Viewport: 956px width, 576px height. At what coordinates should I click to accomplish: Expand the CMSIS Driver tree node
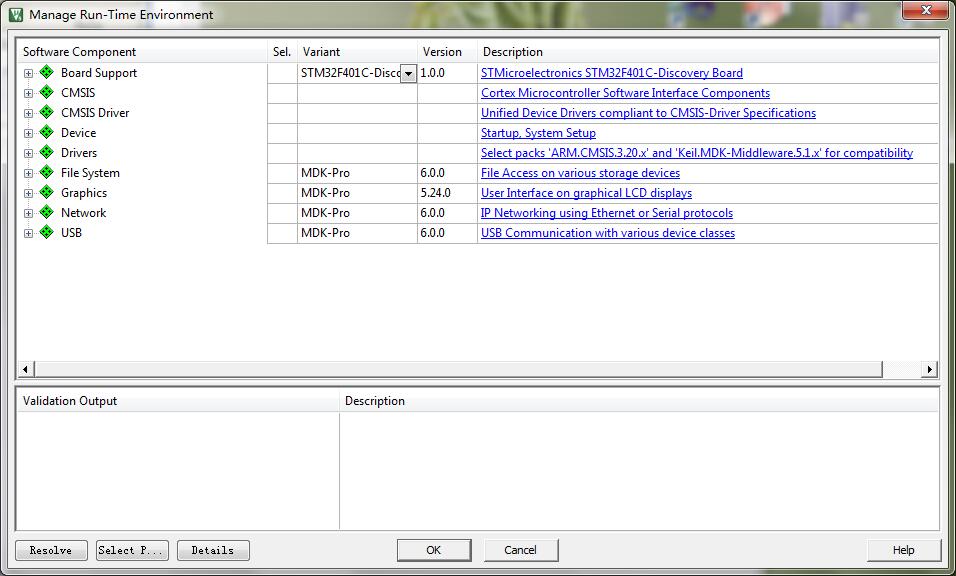pos(28,113)
